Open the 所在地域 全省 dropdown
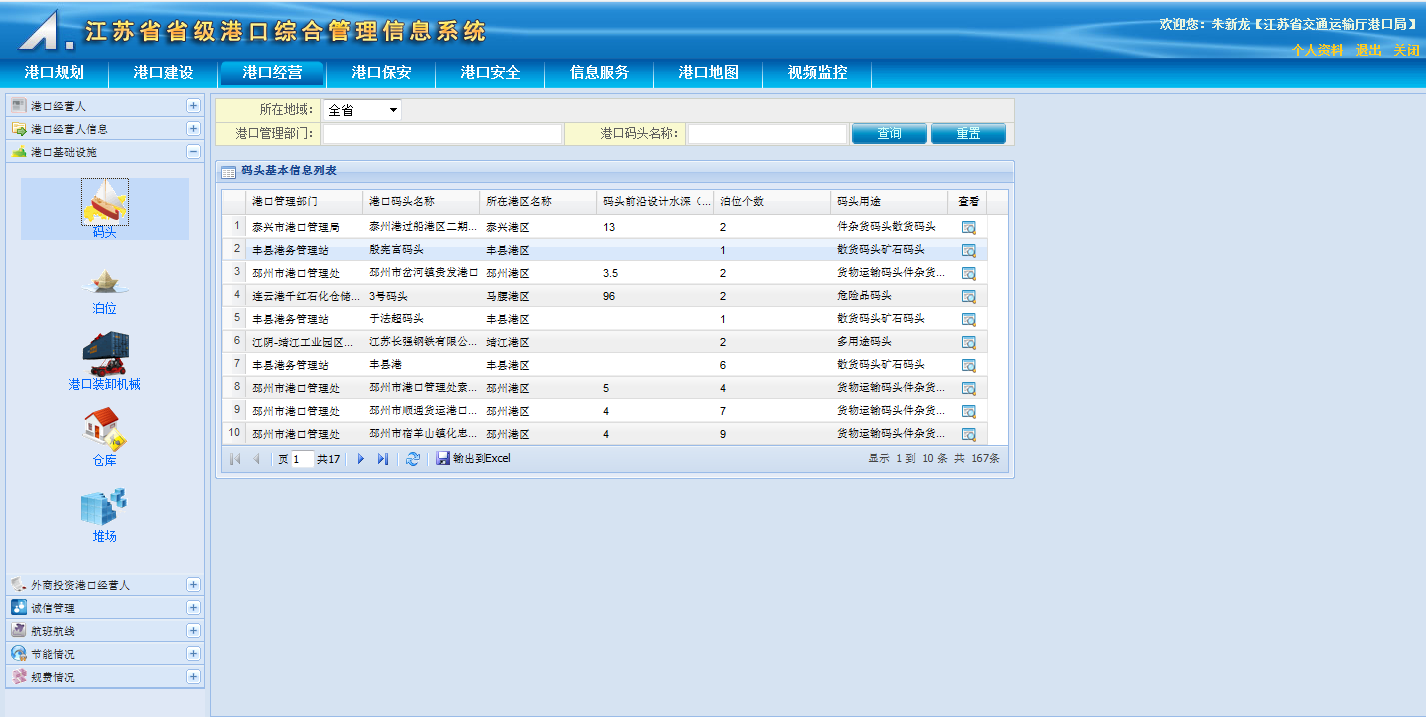 click(362, 110)
